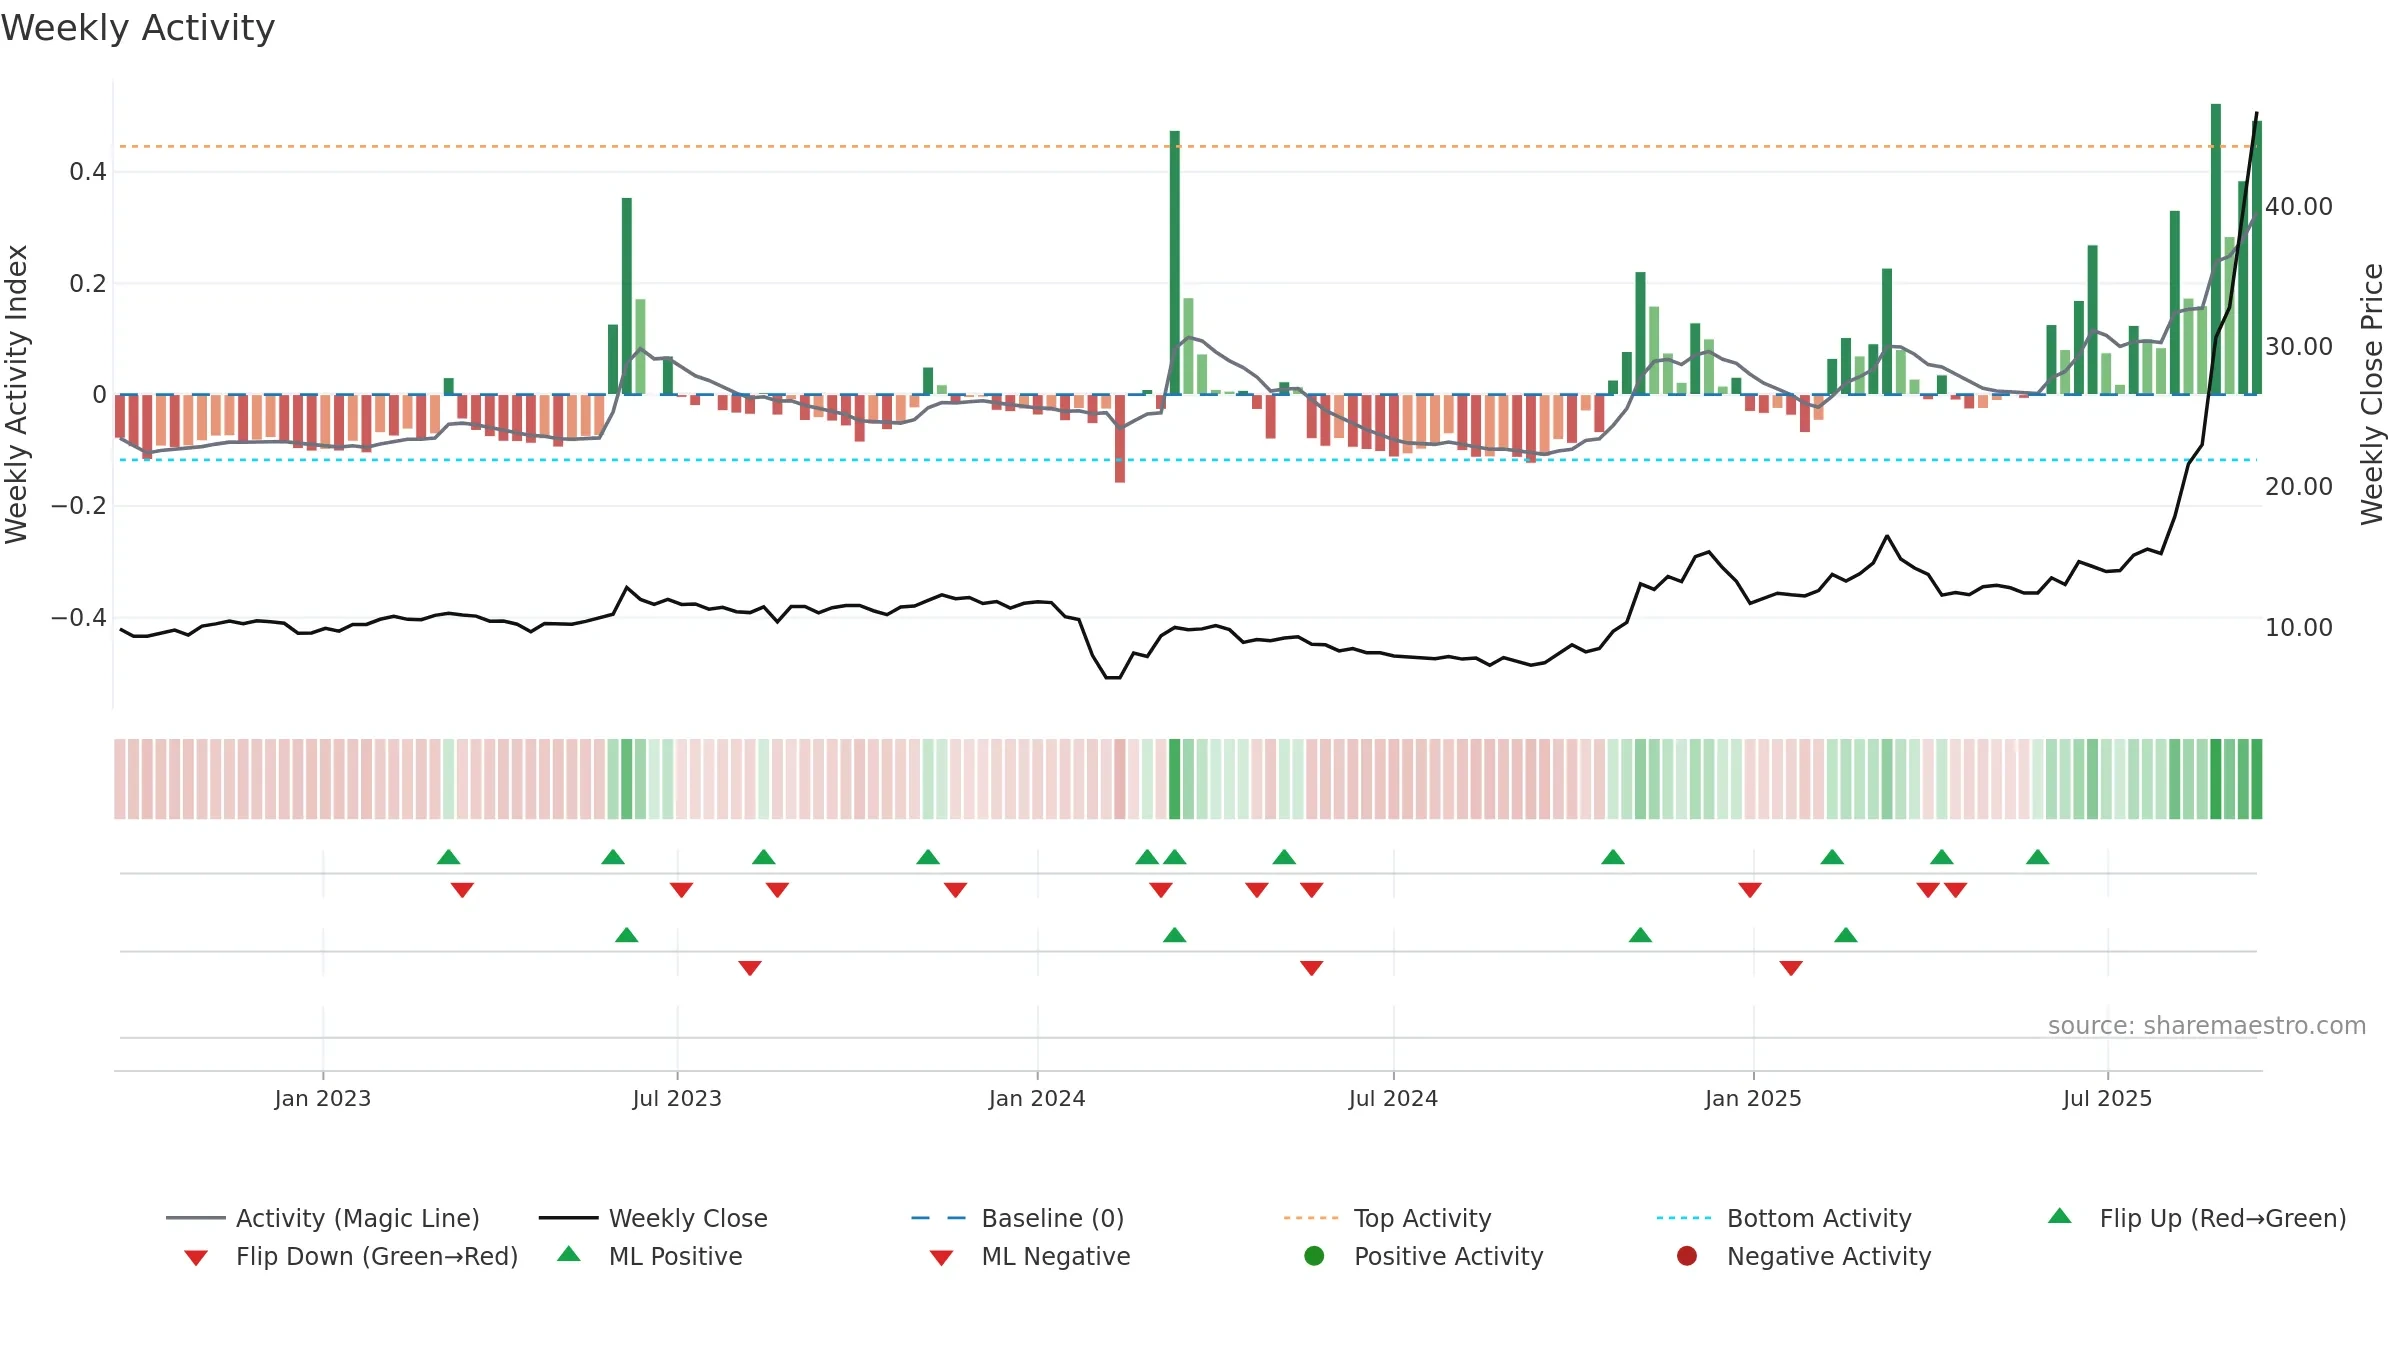2400x1350 pixels.
Task: Click the Bottom Activity legend marker
Action: coord(1683,1218)
